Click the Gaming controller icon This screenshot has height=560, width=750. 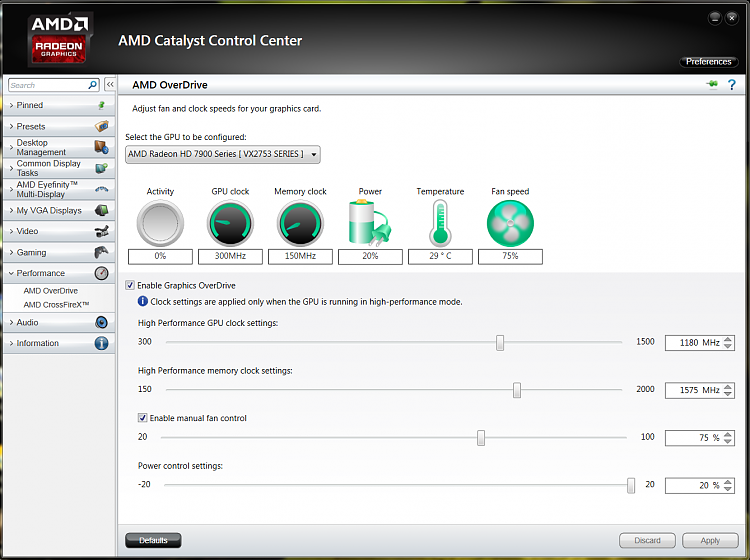101,252
